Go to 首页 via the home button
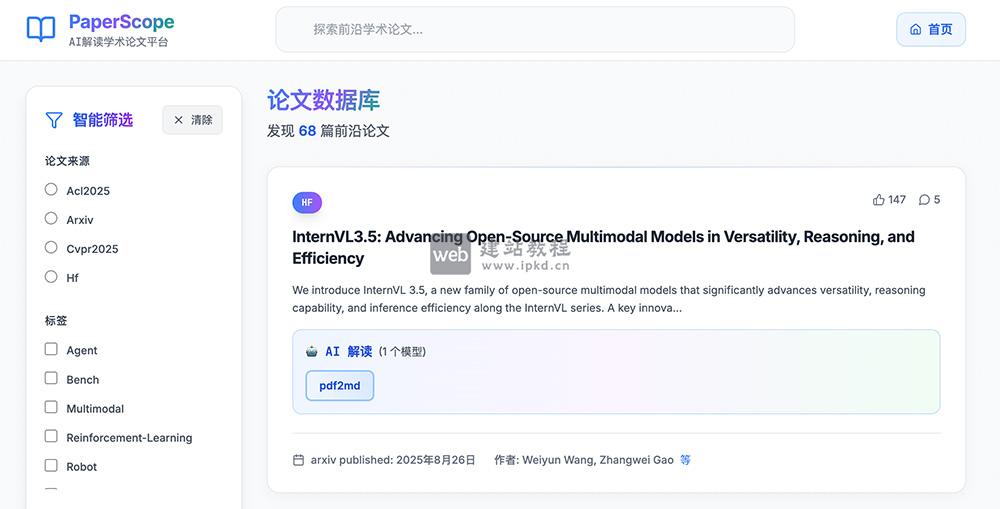Screen dimensions: 1000x509 pyautogui.click(x=931, y=29)
